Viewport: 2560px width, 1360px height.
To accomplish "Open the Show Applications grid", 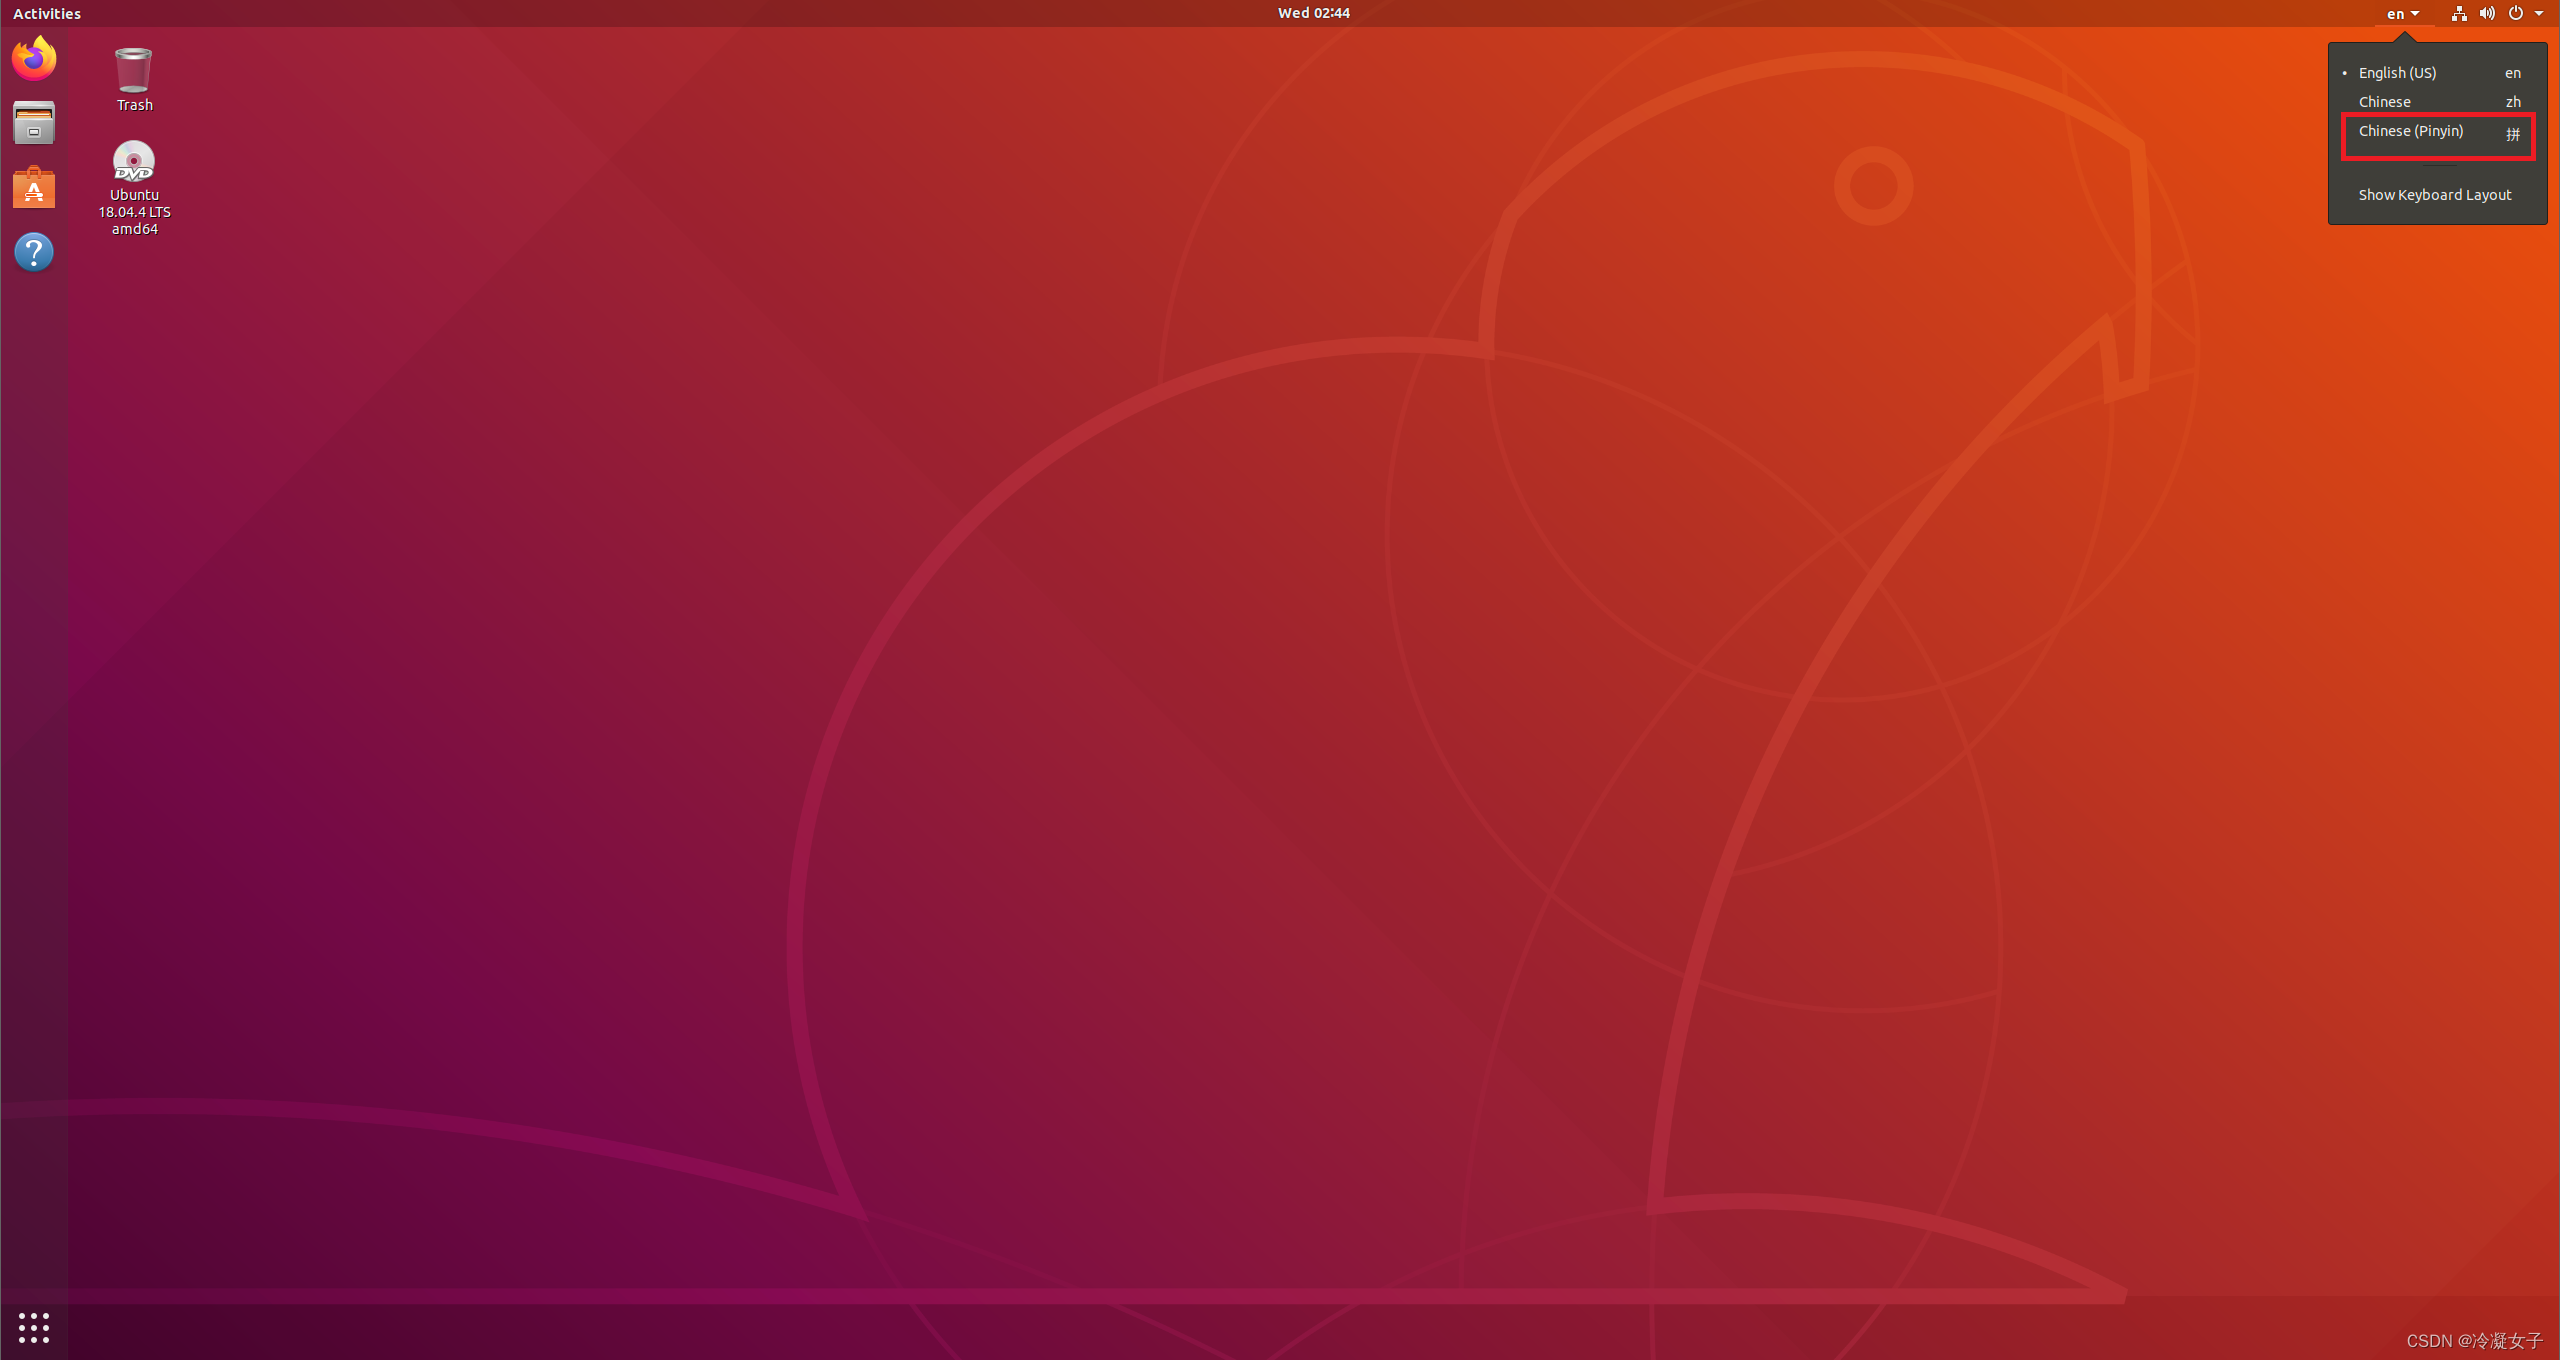I will coord(33,1328).
